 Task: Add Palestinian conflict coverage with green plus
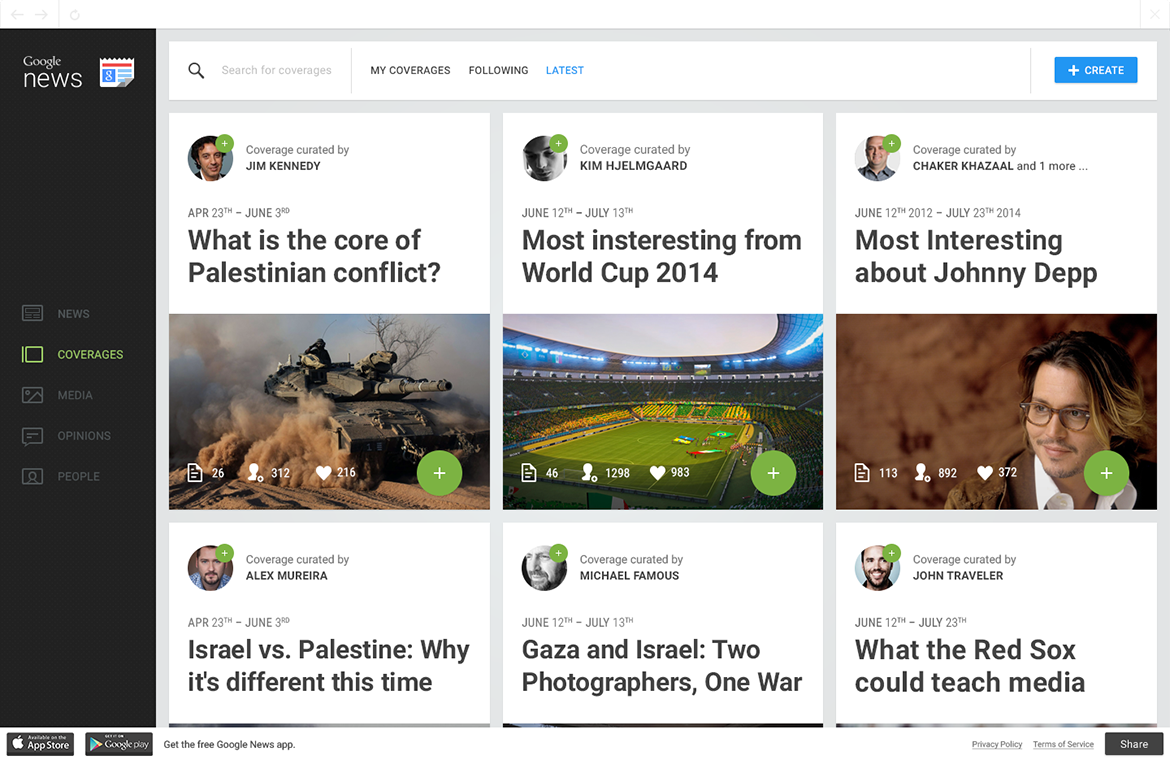click(439, 473)
